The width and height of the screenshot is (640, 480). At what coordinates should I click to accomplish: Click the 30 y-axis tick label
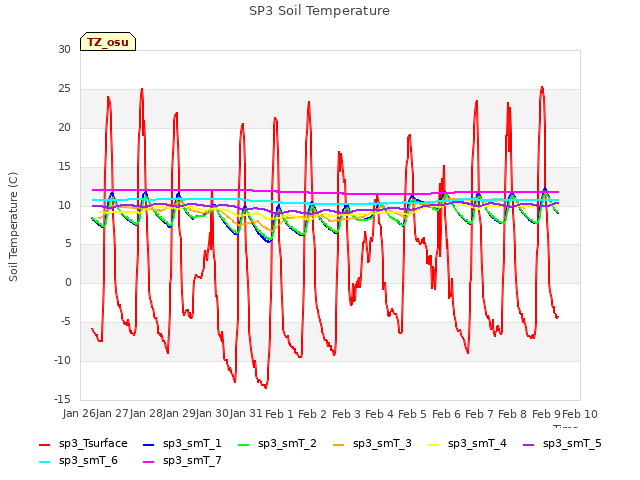coord(64,49)
